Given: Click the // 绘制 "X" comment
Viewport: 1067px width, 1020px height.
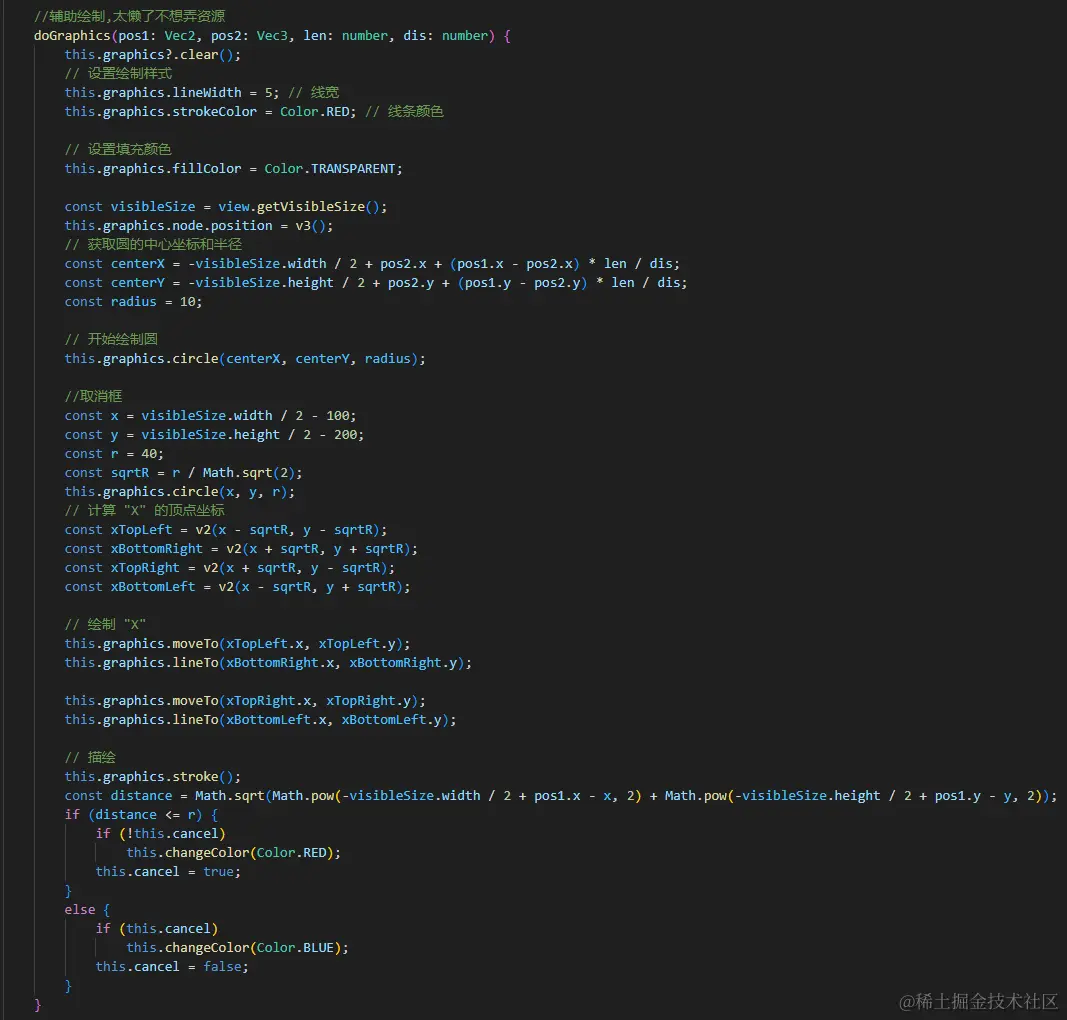Looking at the screenshot, I should pos(105,625).
